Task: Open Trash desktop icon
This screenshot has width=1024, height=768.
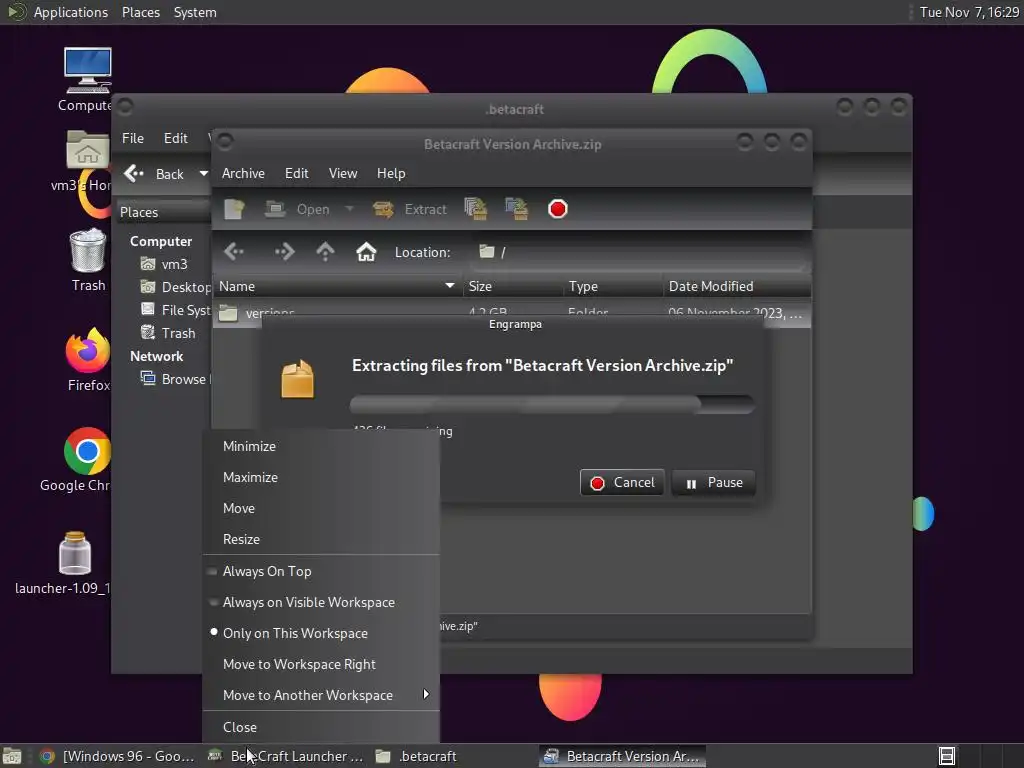Action: tap(88, 260)
